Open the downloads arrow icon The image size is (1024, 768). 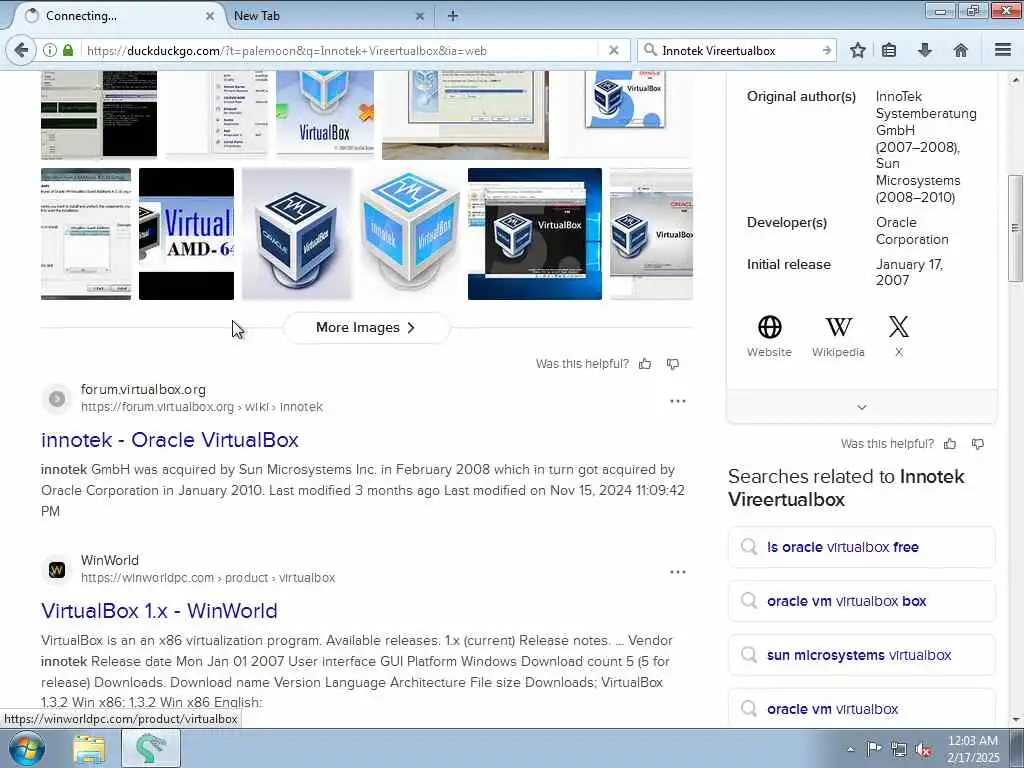925,50
